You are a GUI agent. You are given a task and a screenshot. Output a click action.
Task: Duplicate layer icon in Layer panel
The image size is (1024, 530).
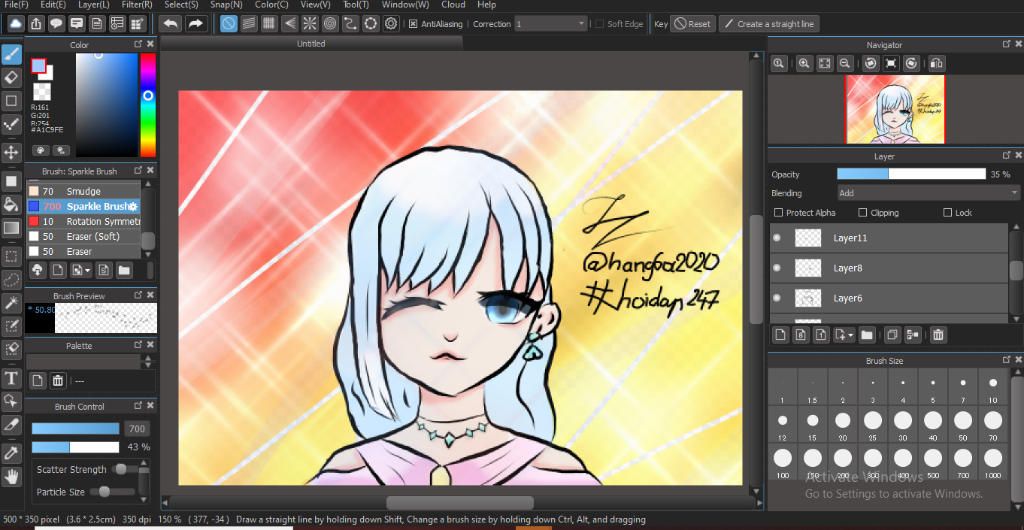point(892,335)
